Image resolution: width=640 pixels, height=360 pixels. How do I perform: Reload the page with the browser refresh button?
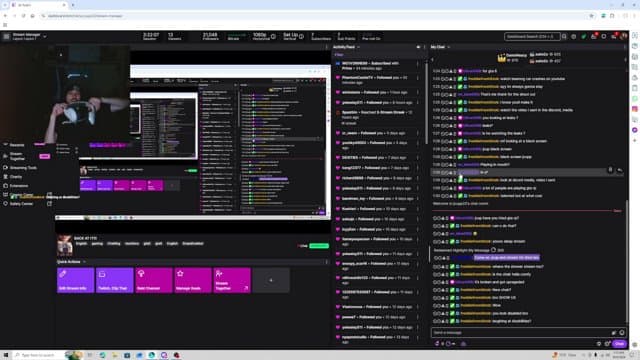[x=23, y=16]
